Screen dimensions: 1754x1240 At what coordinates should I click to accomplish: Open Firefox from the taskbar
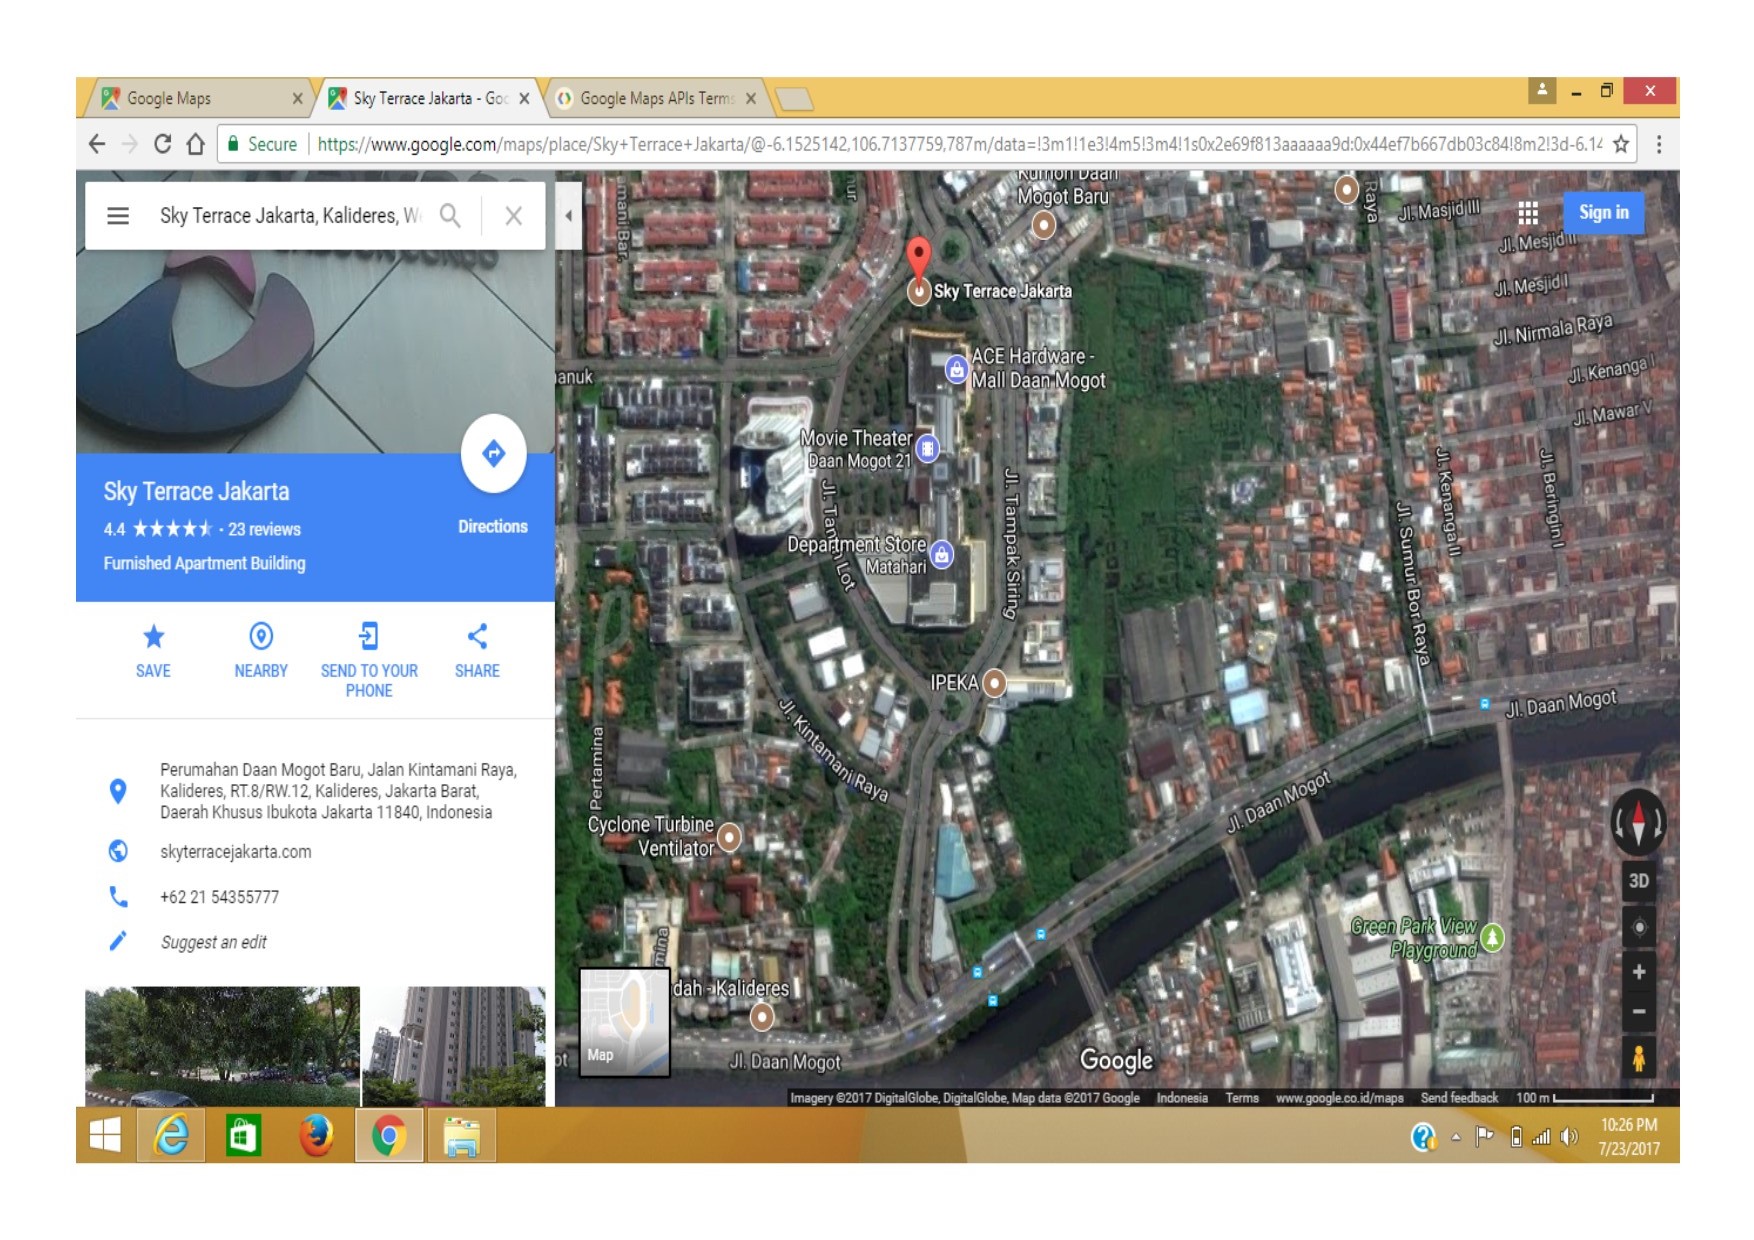coord(316,1136)
